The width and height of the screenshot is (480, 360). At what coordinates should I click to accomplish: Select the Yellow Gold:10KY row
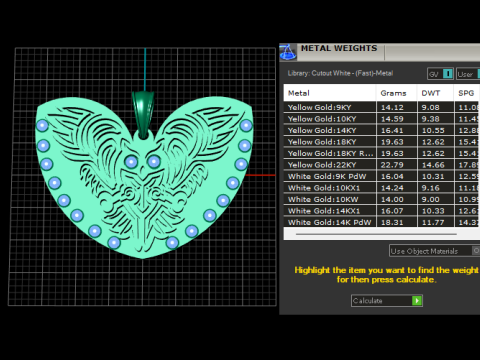[382, 119]
